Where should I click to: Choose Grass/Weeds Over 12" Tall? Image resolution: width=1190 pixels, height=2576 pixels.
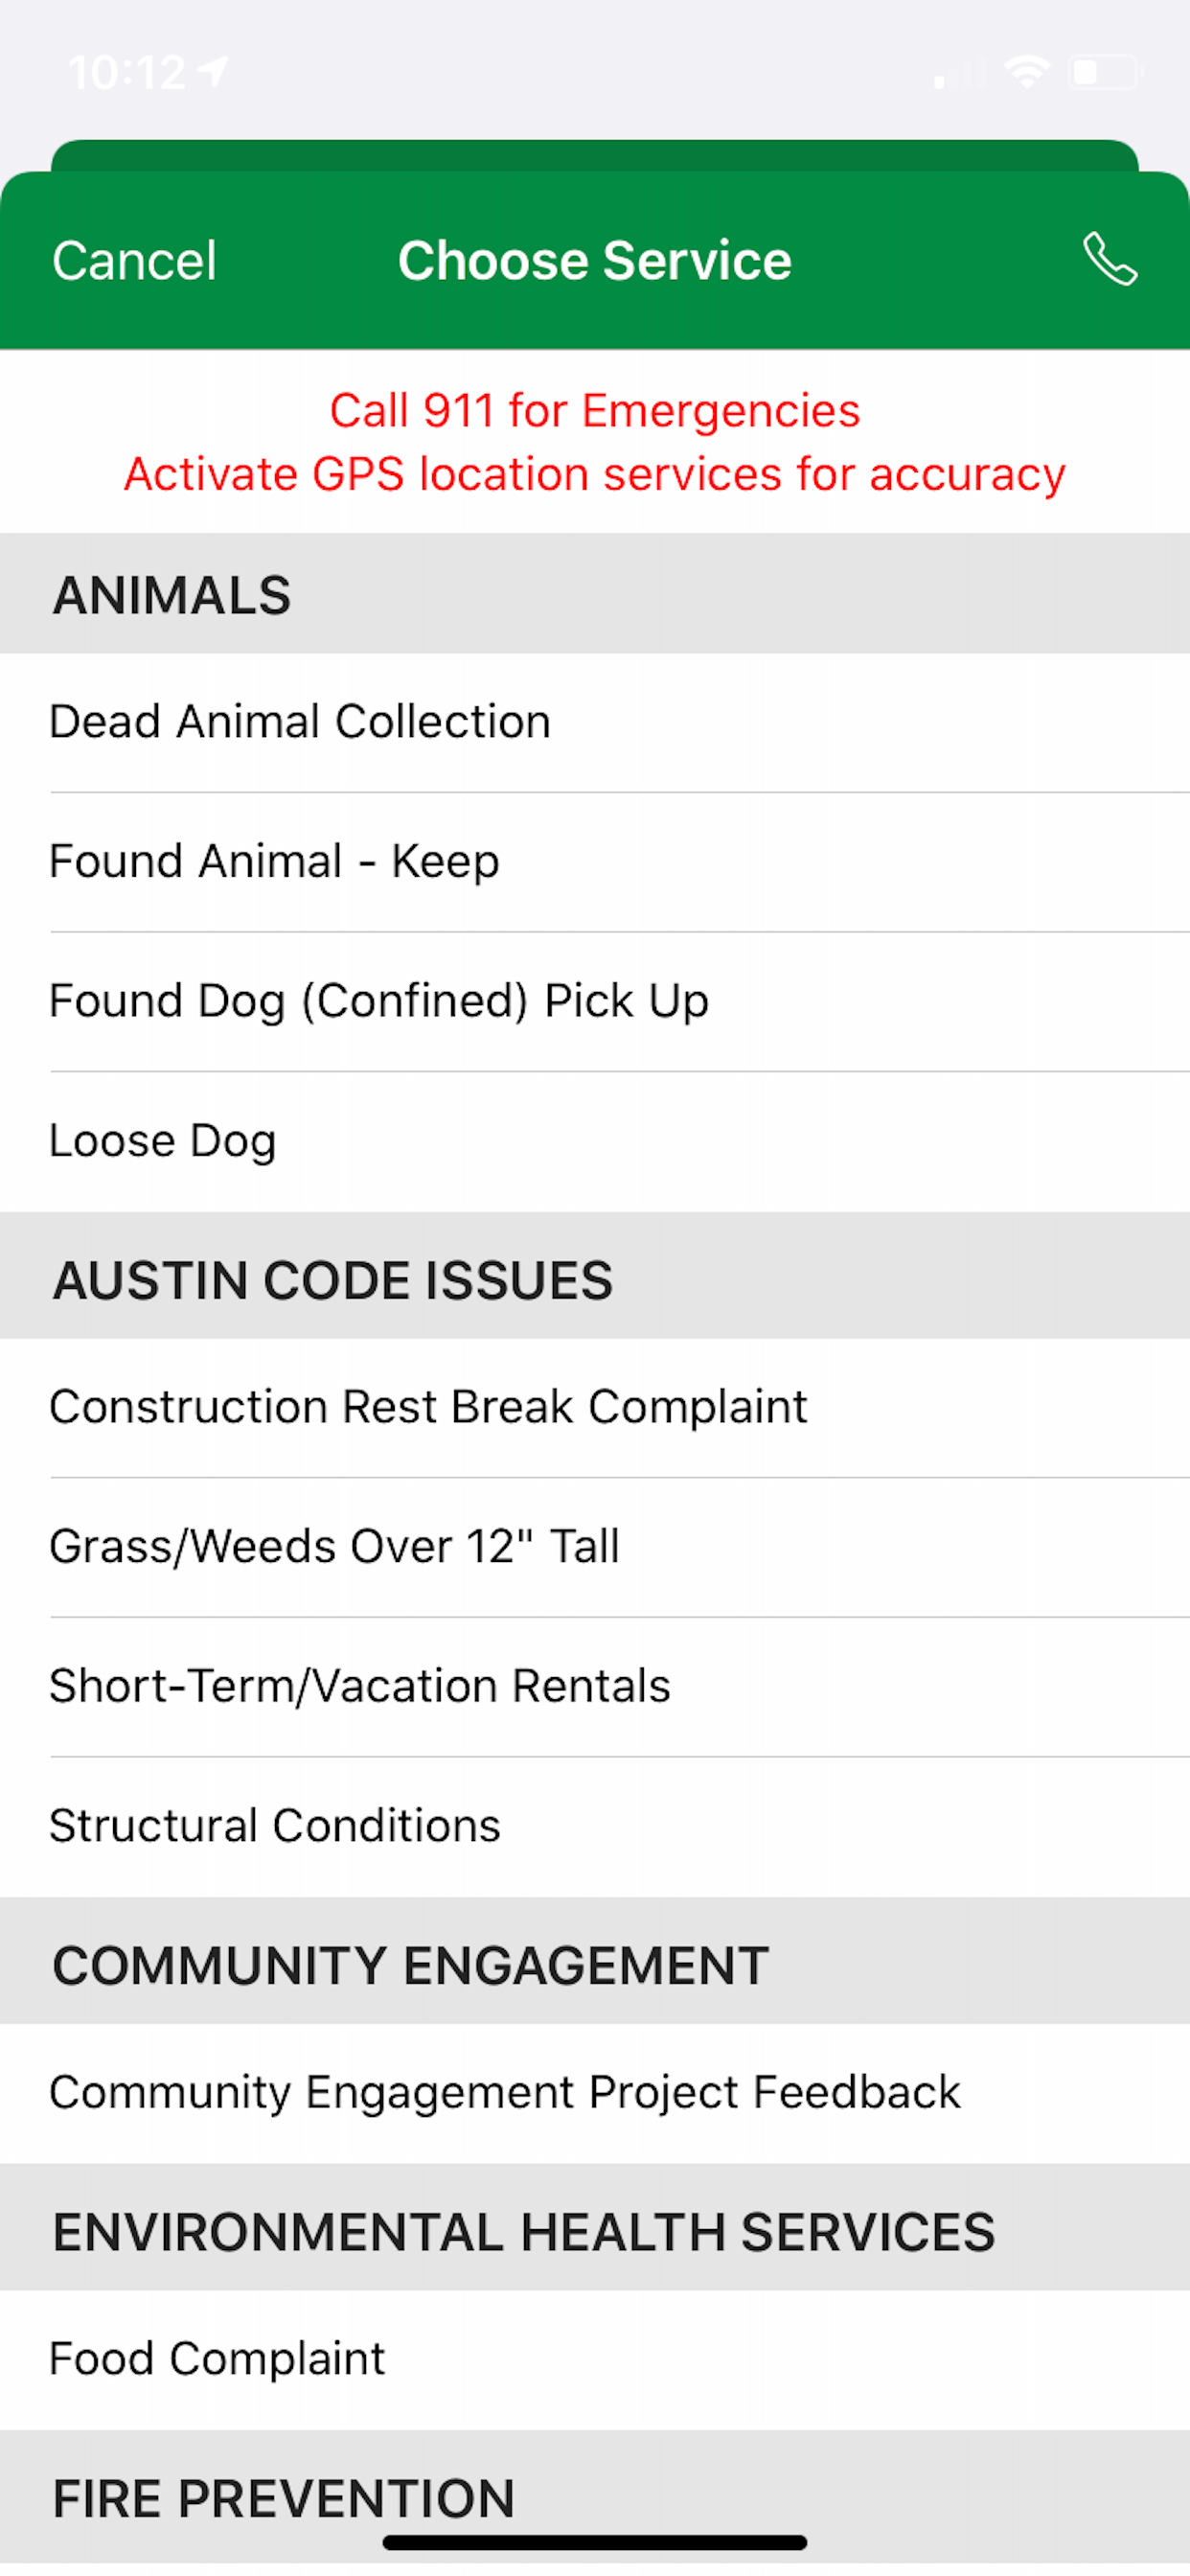pyautogui.click(x=334, y=1547)
